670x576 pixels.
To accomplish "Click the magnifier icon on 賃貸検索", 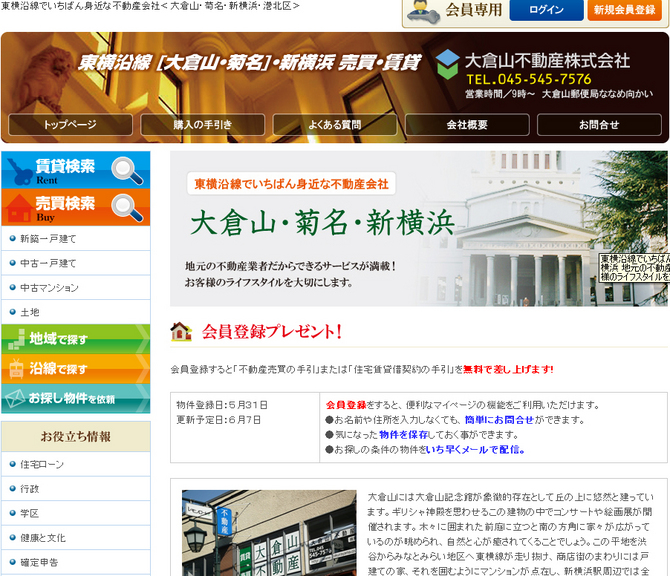I will (x=127, y=171).
